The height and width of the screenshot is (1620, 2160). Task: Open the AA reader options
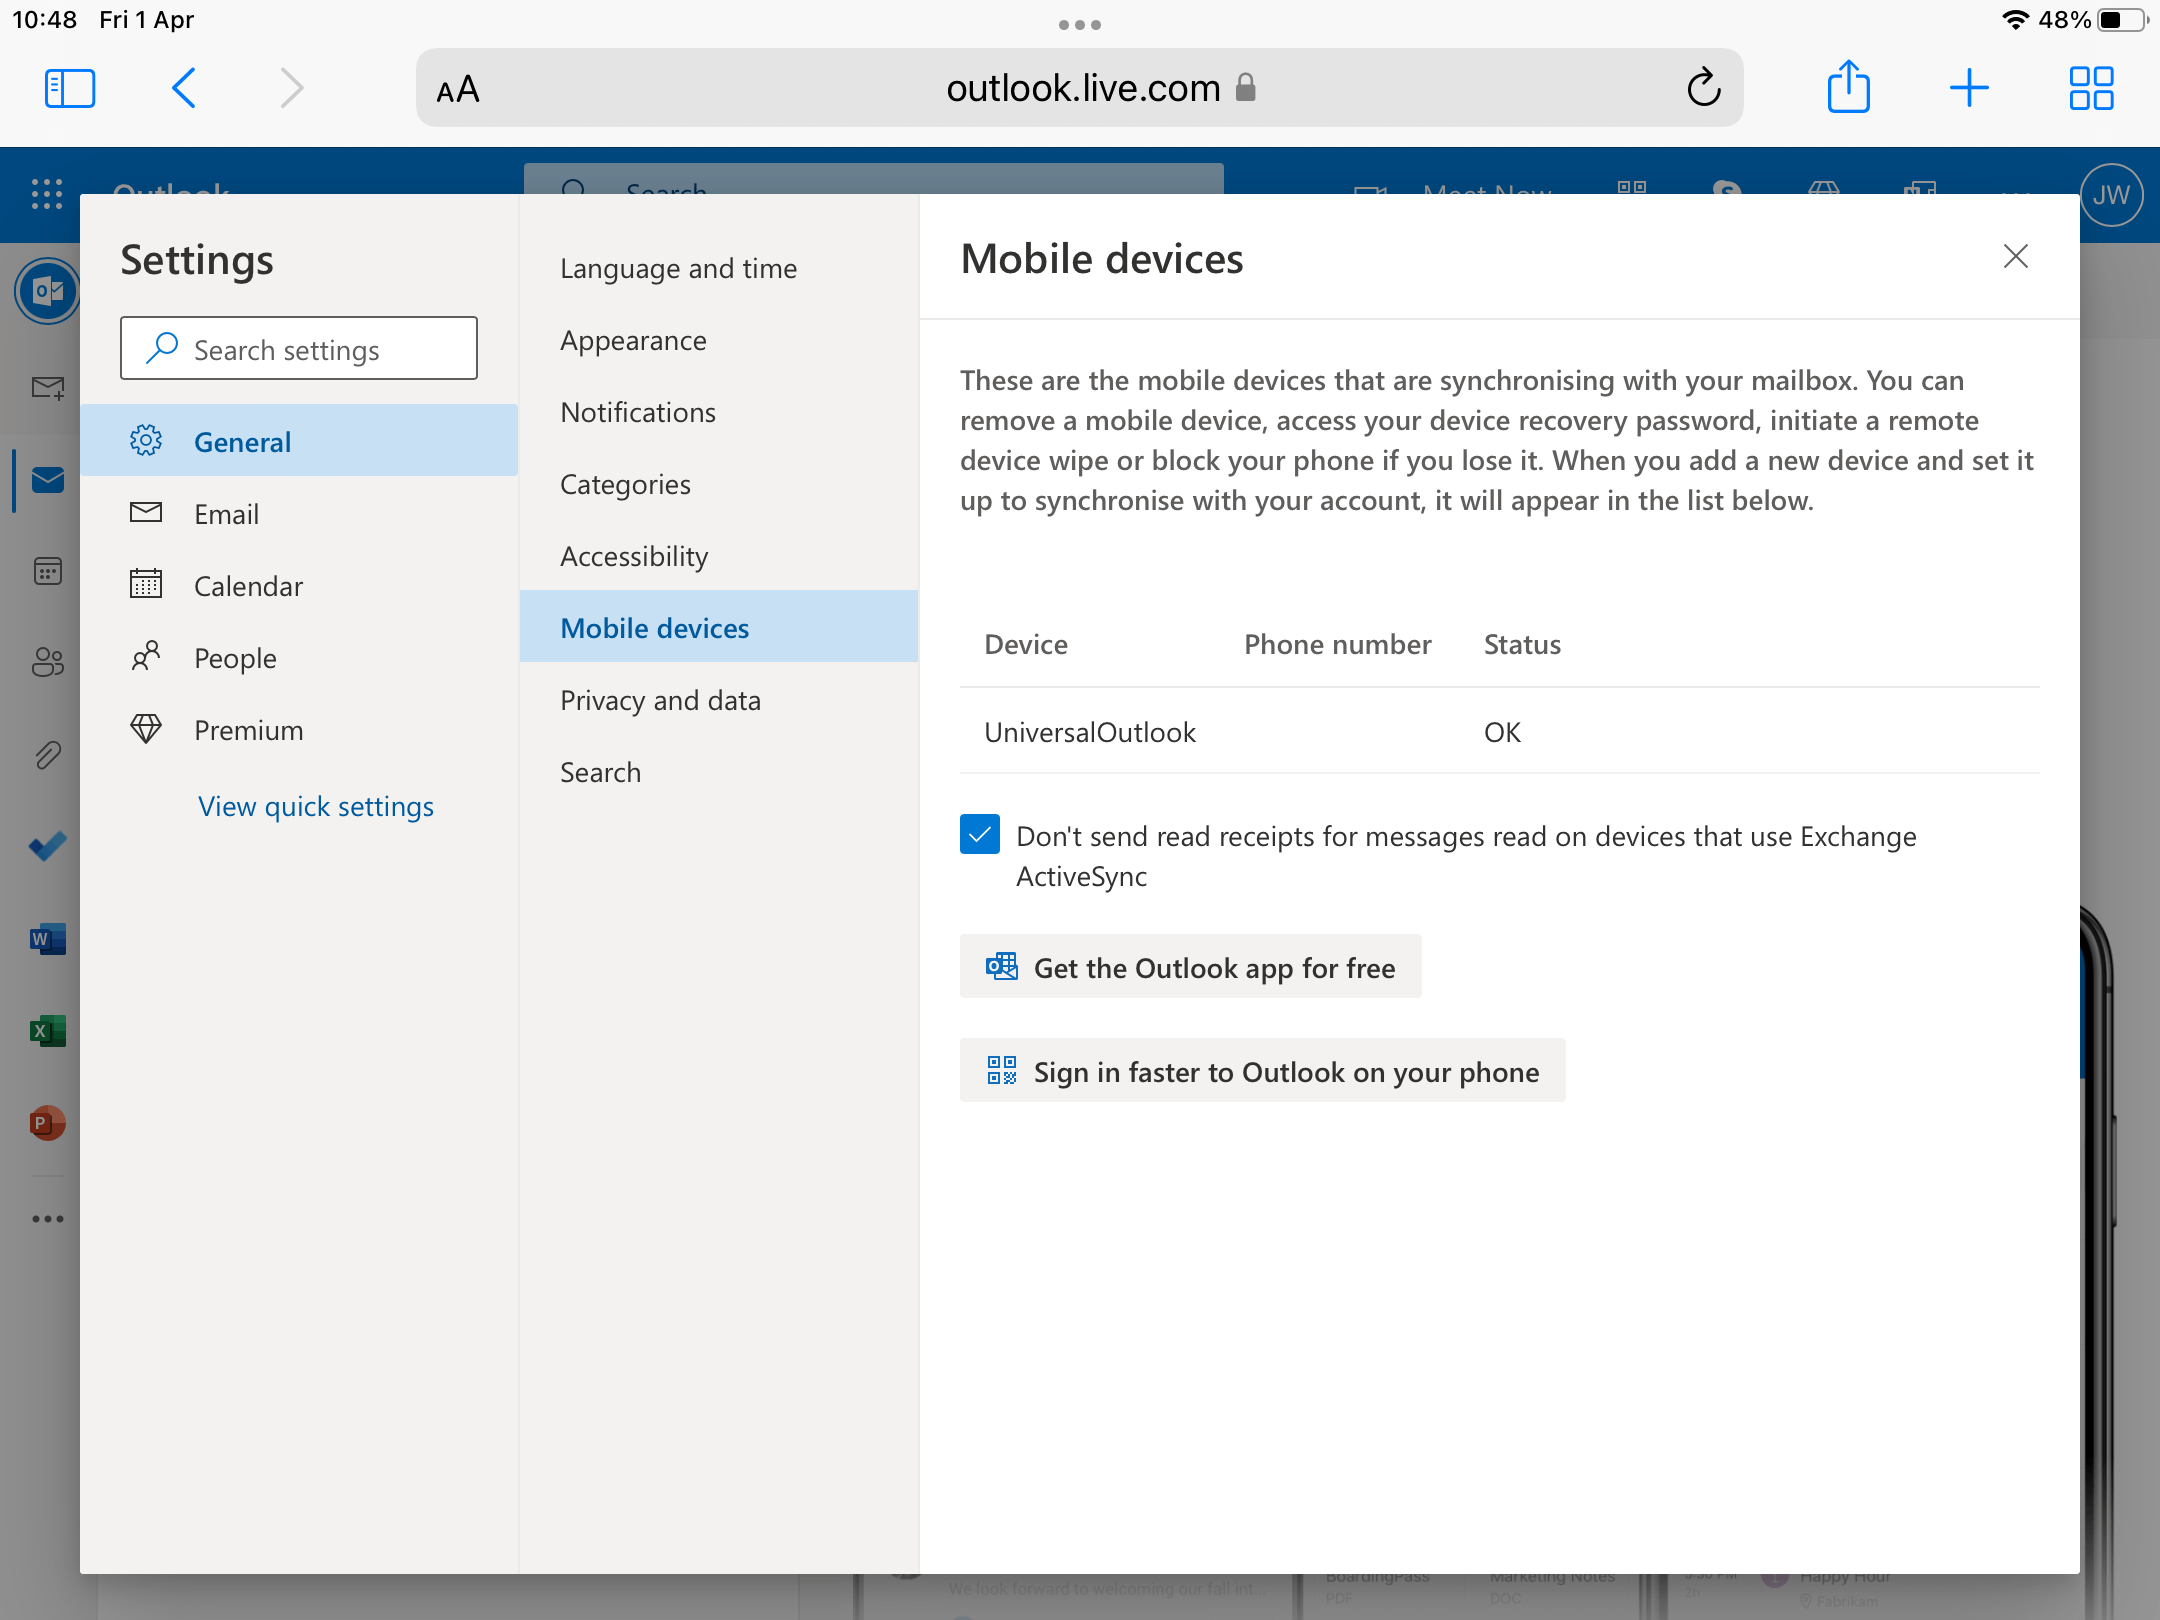(x=458, y=90)
